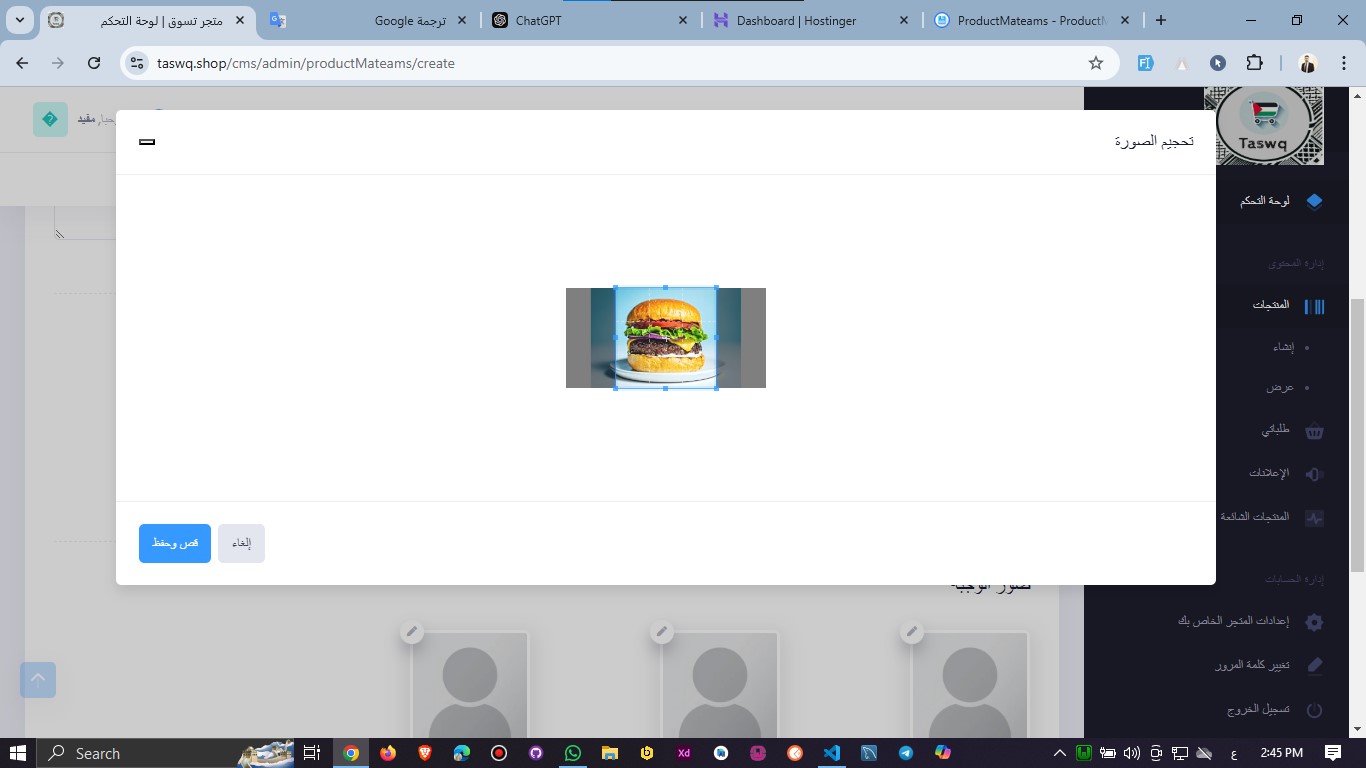Click the address bar URL field
Image resolution: width=1366 pixels, height=768 pixels.
click(x=600, y=63)
